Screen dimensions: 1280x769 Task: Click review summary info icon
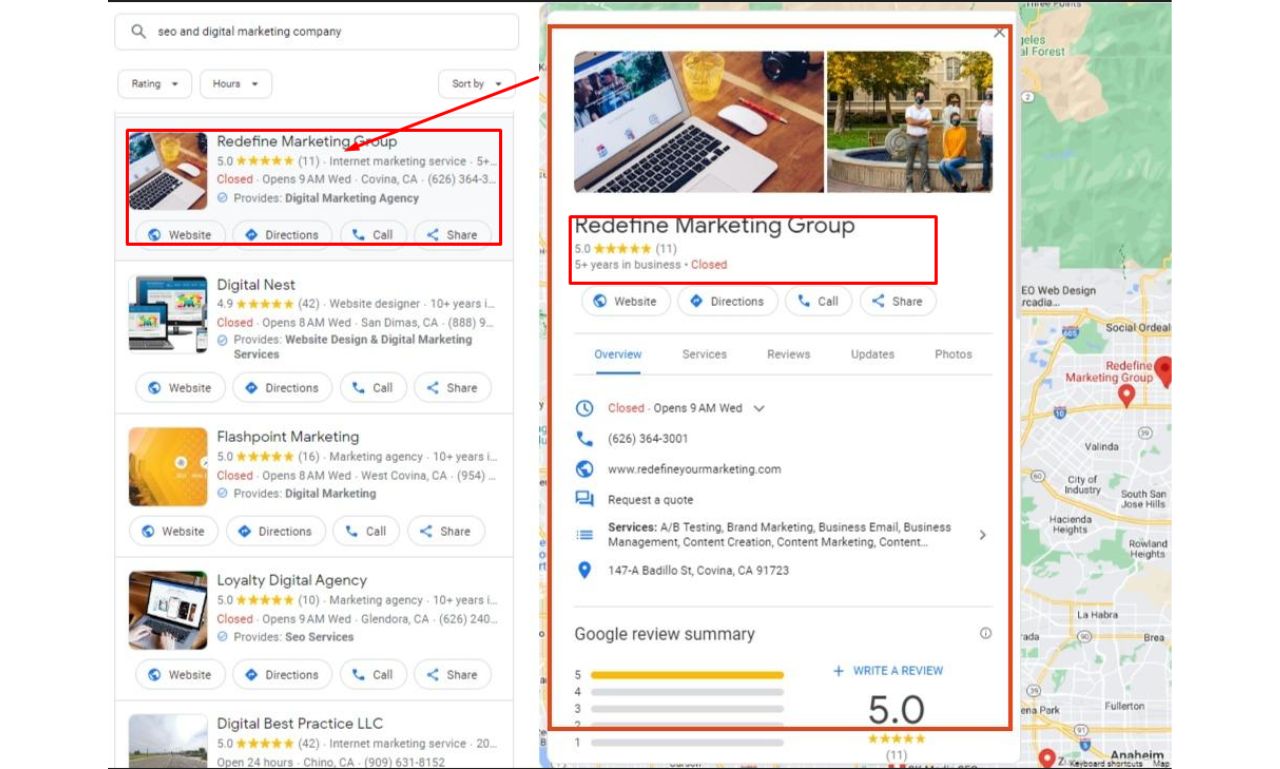[985, 633]
